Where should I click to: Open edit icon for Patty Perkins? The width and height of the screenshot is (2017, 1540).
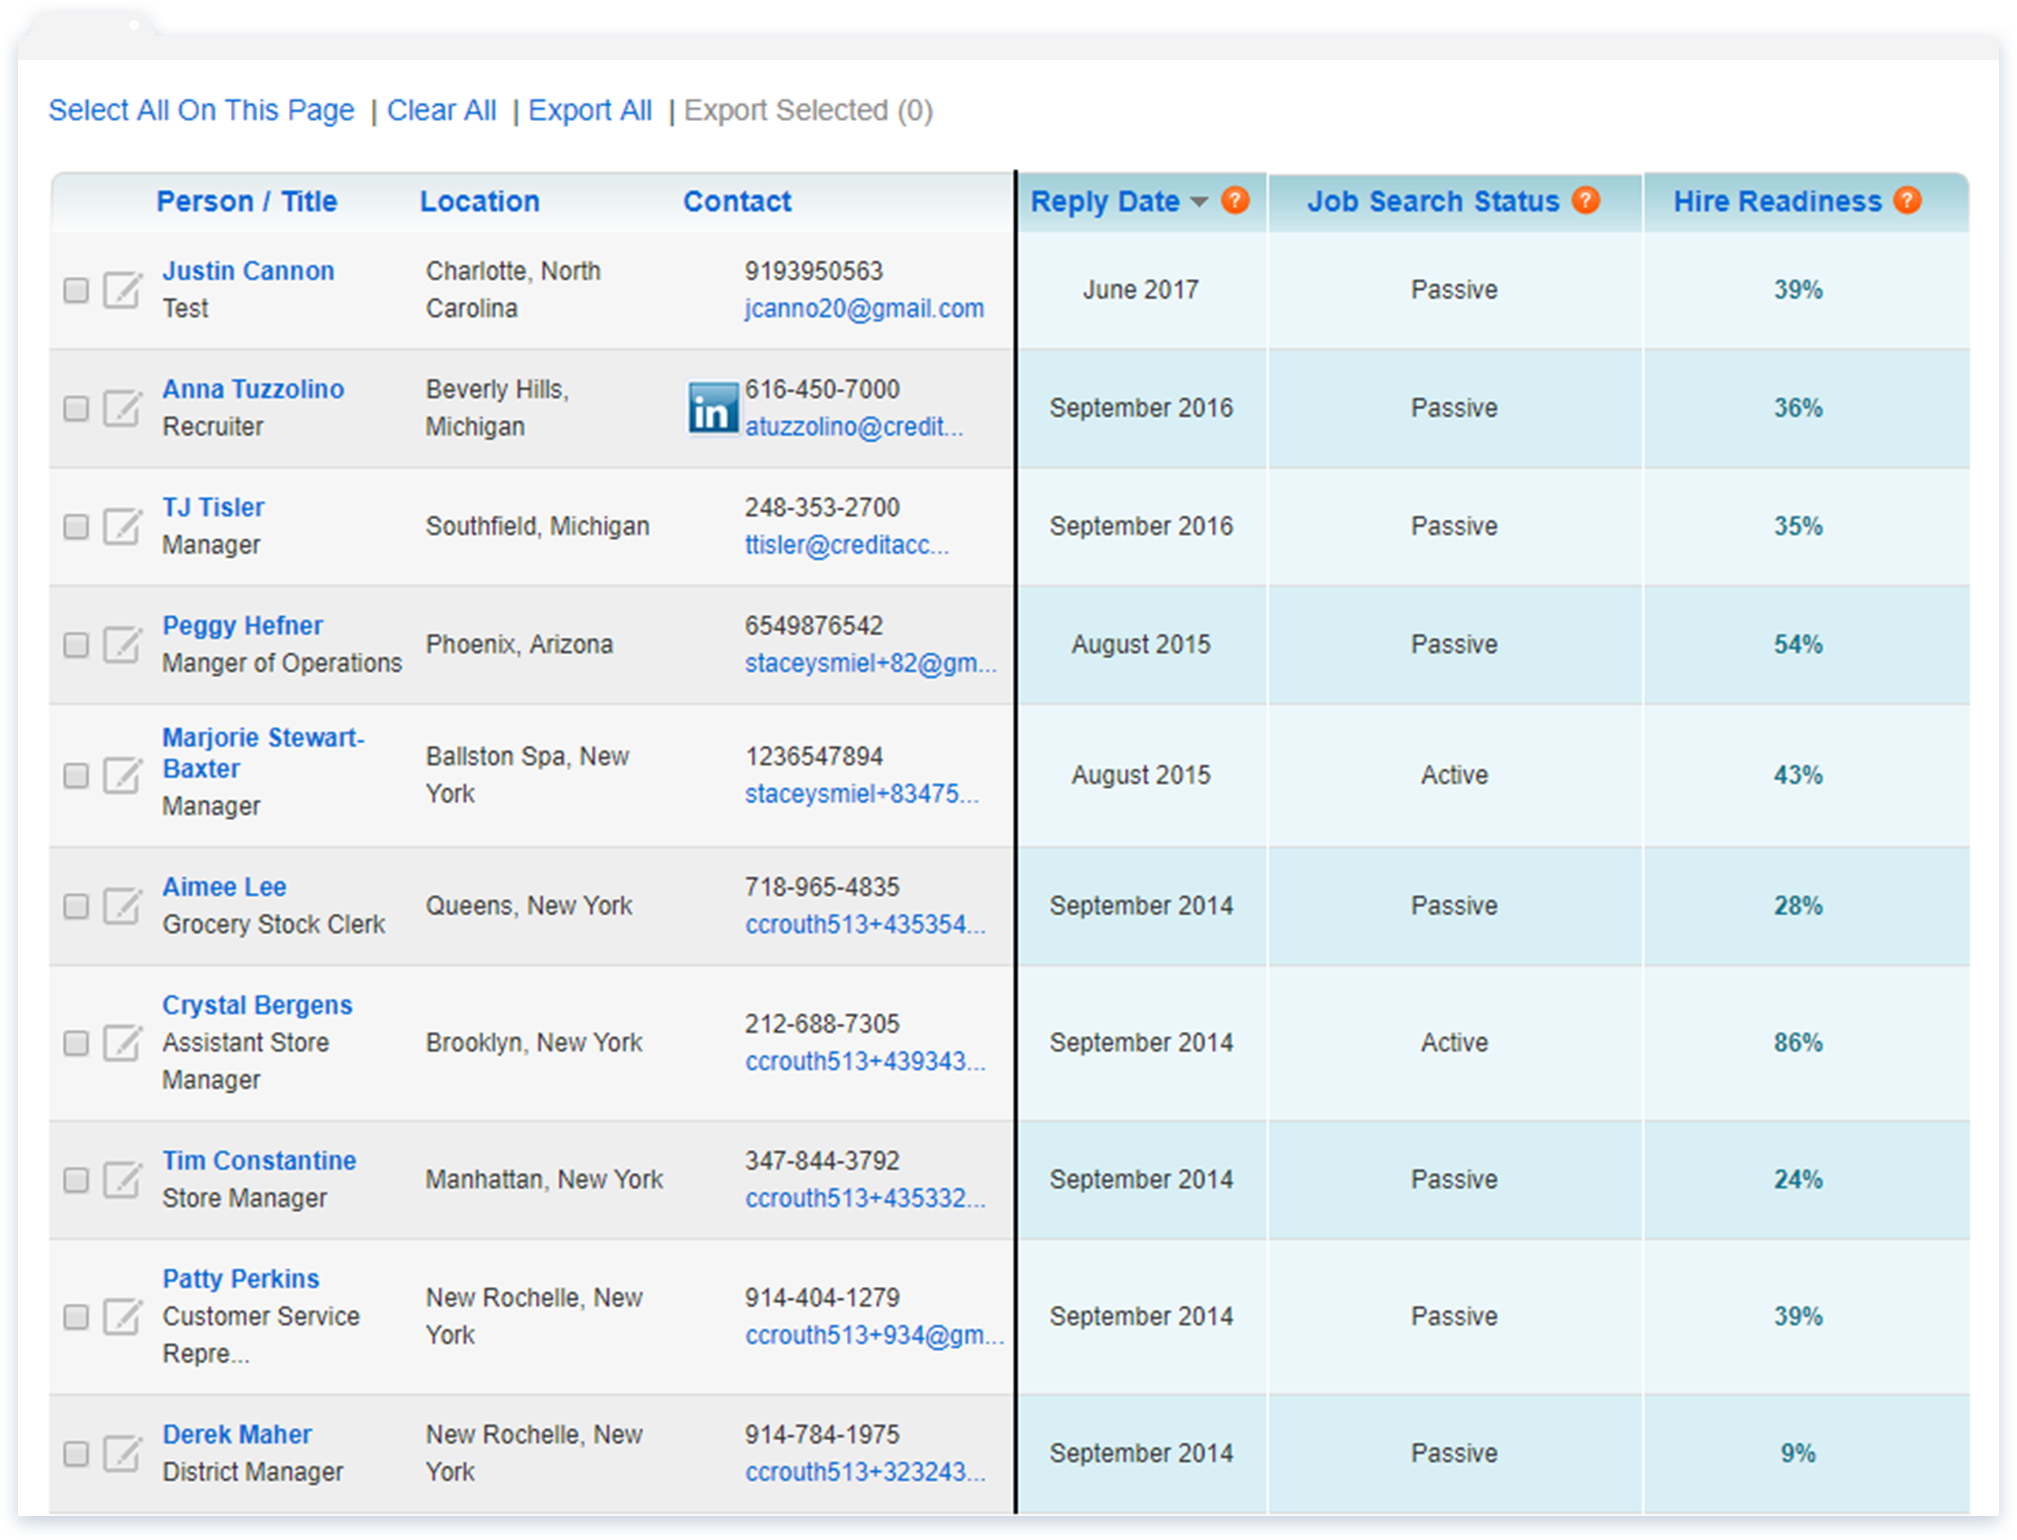[122, 1317]
